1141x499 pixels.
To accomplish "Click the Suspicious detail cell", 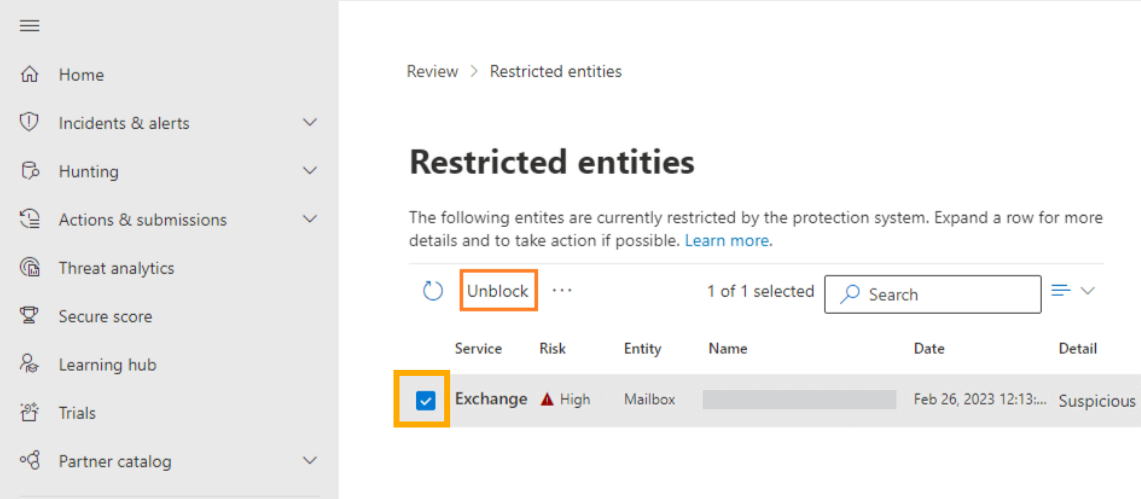I will (x=1097, y=401).
